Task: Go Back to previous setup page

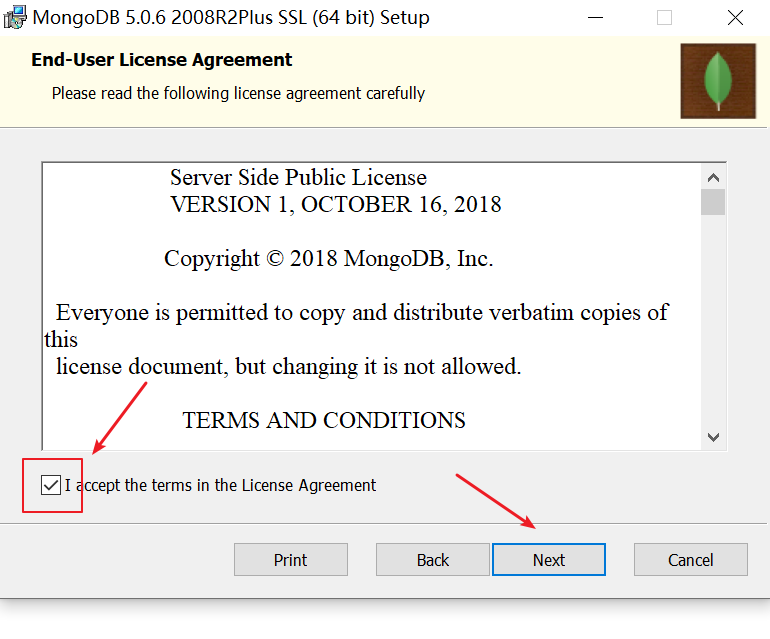Action: [433, 559]
